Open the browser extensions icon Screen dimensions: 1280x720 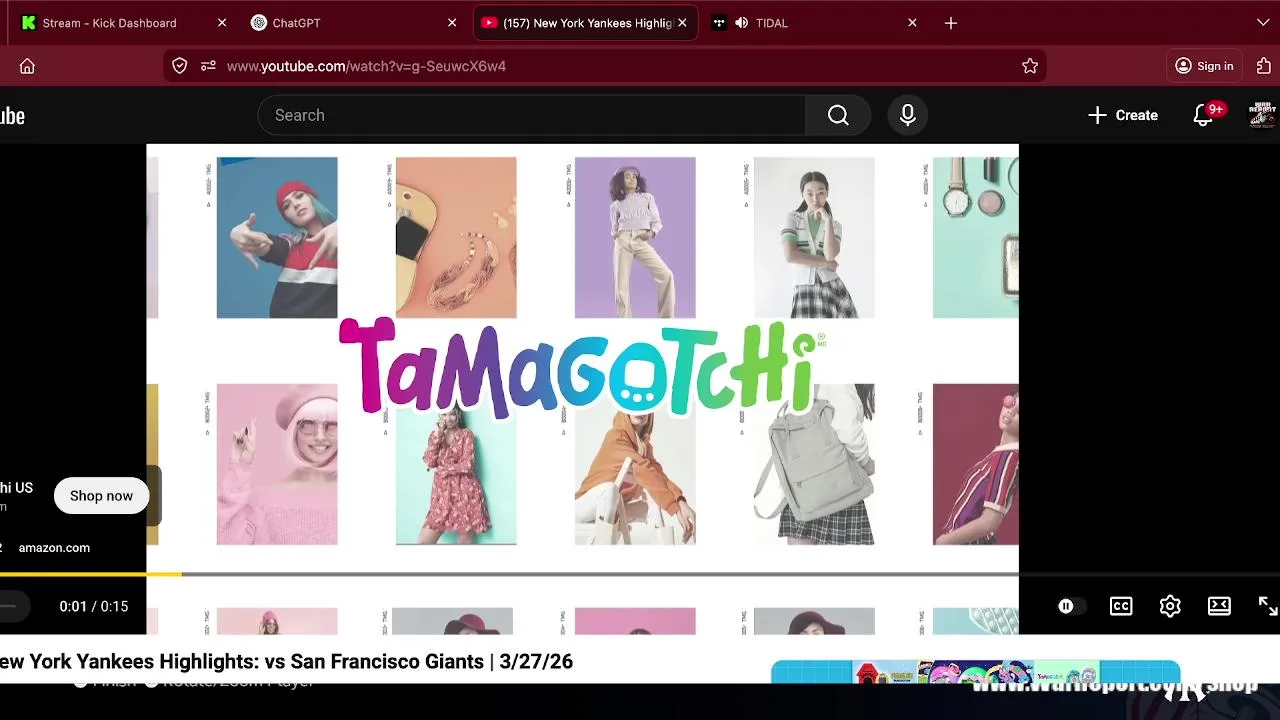pyautogui.click(x=1263, y=66)
